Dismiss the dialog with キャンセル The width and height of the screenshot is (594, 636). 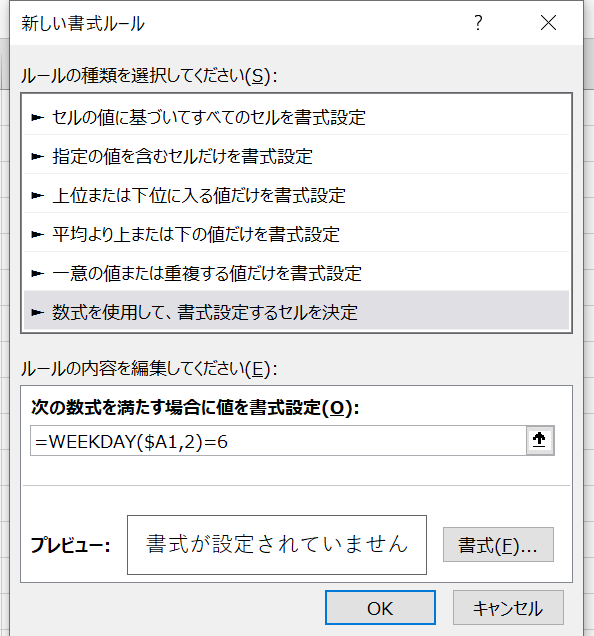(x=508, y=608)
